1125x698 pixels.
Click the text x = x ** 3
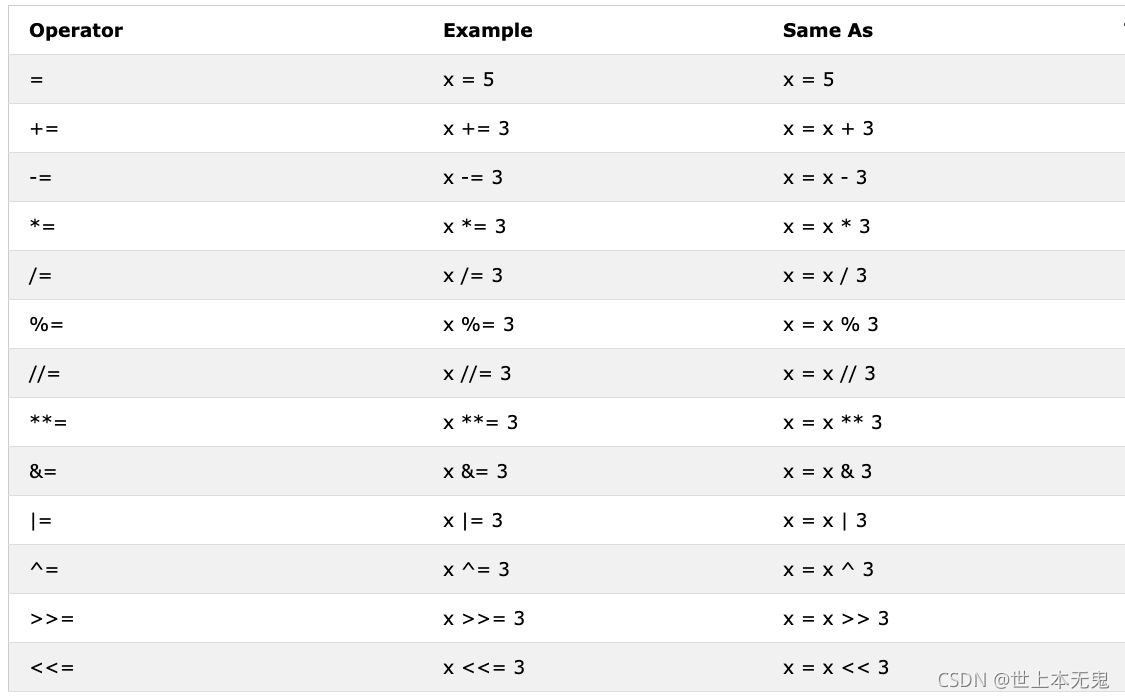[832, 423]
